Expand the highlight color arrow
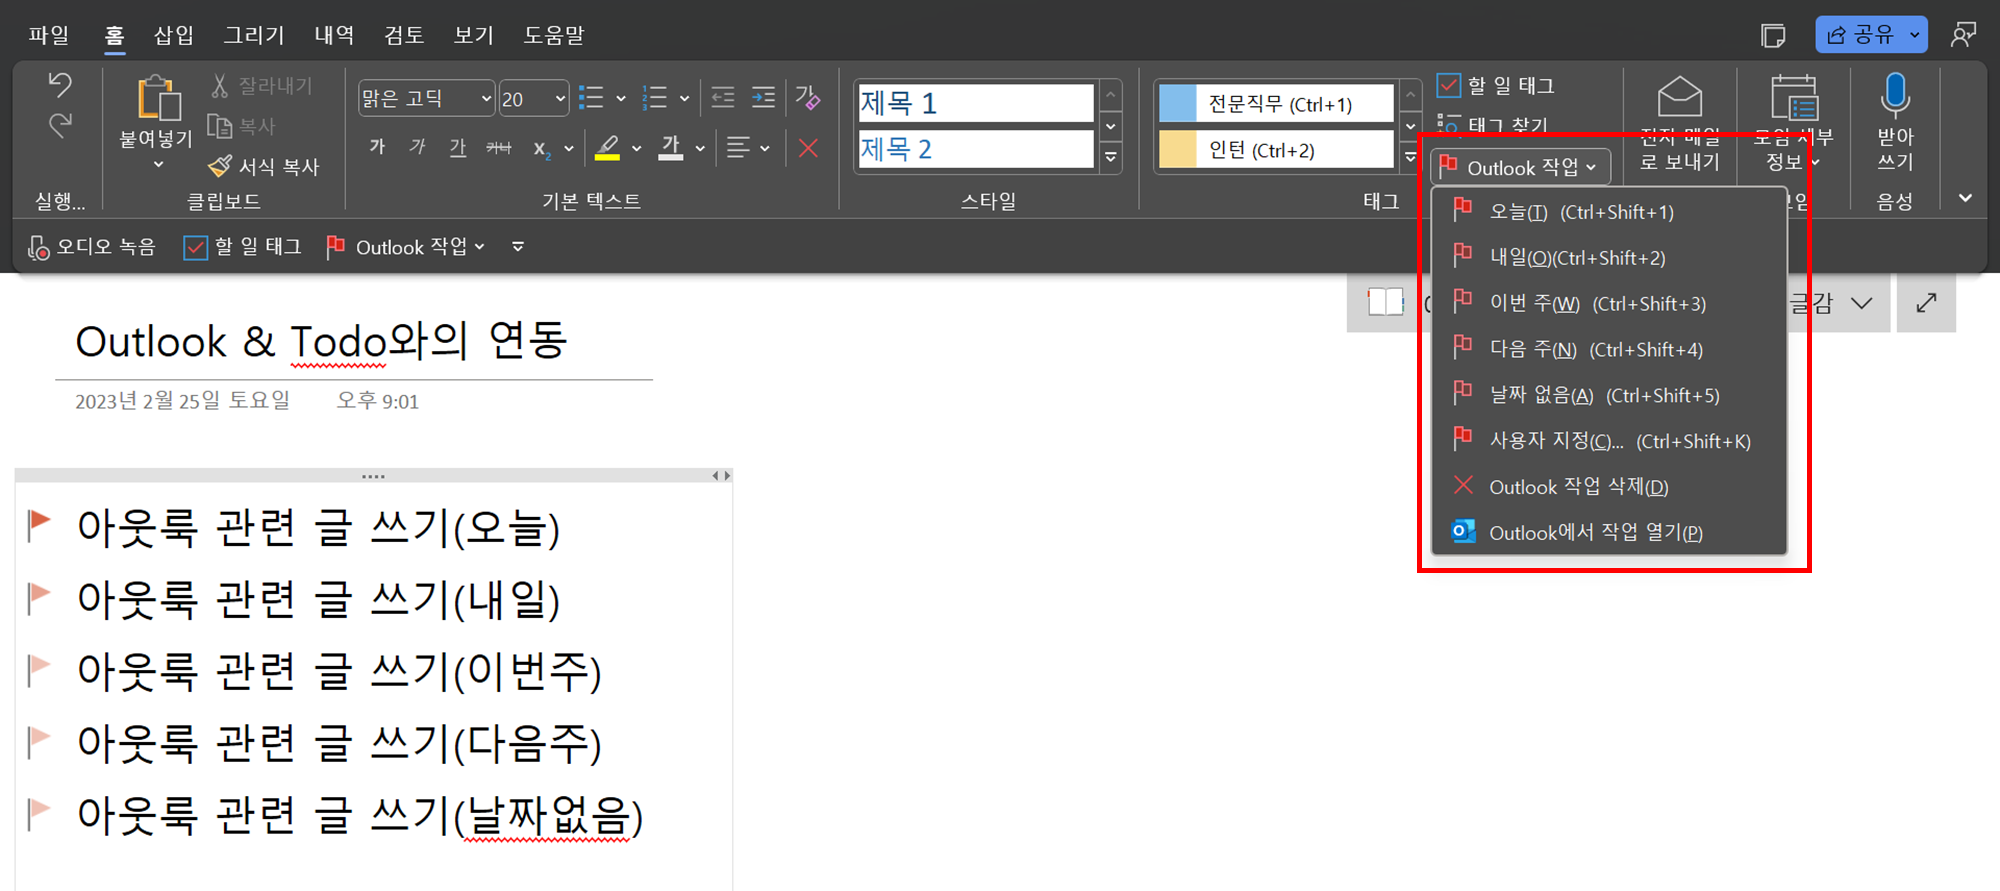 637,149
